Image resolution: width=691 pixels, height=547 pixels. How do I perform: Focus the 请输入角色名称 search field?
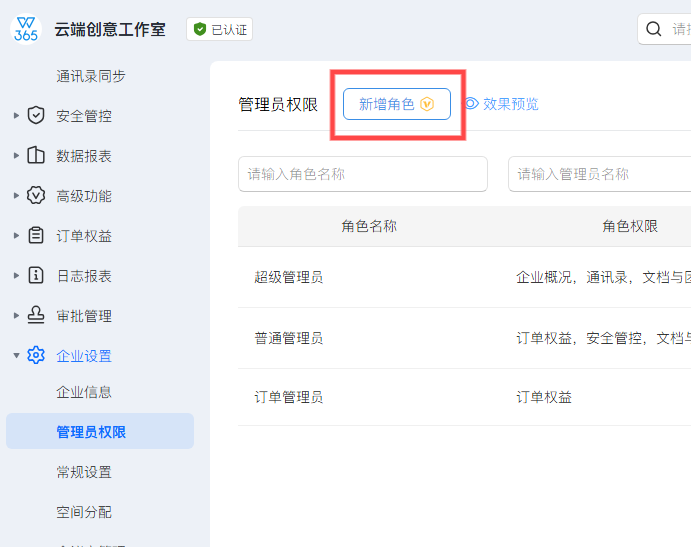coord(362,174)
